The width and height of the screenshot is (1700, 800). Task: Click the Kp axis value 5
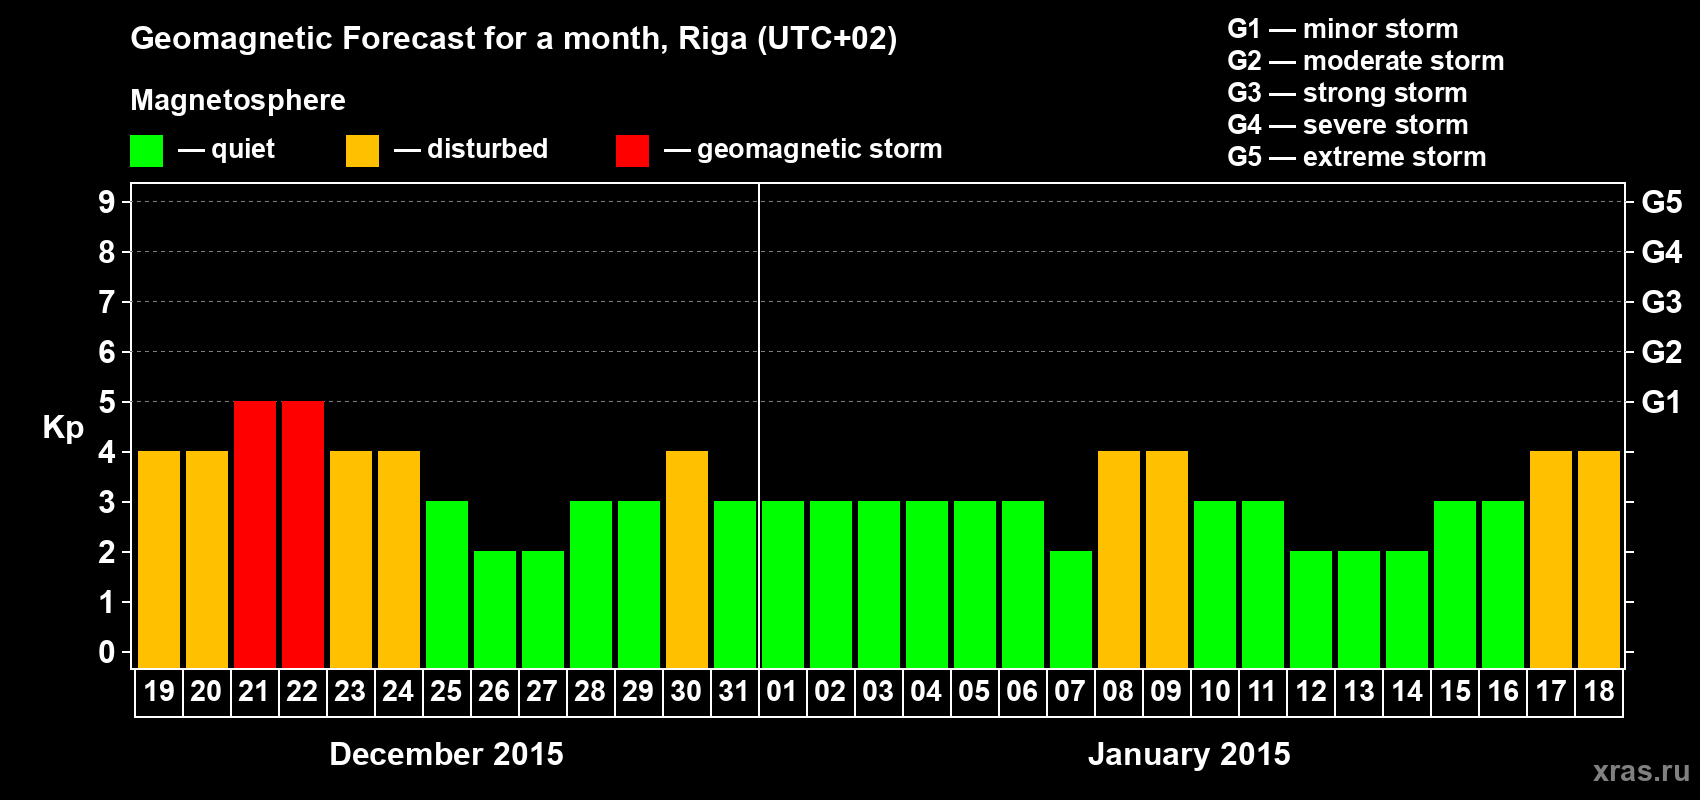coord(107,402)
